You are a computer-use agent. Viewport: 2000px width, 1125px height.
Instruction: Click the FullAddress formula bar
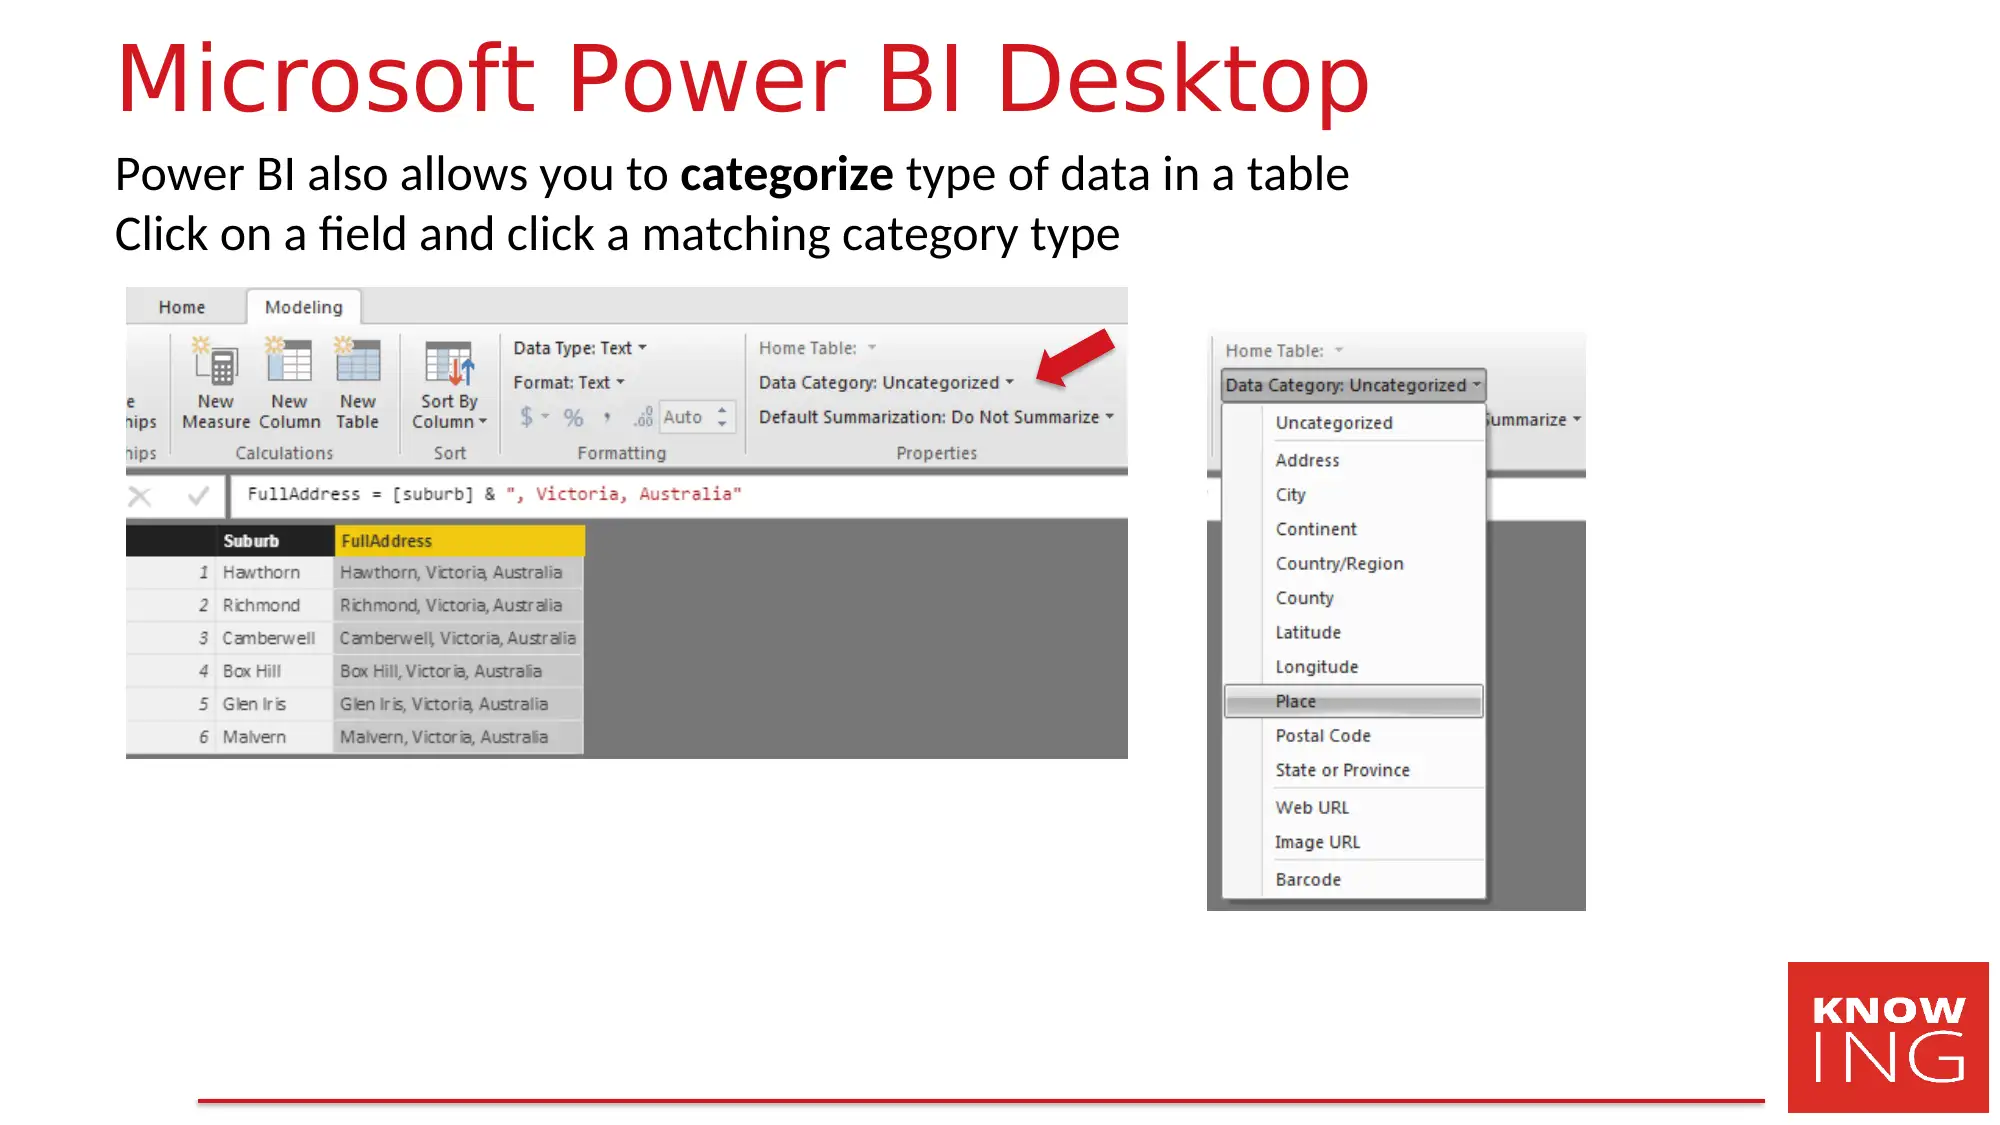point(680,495)
